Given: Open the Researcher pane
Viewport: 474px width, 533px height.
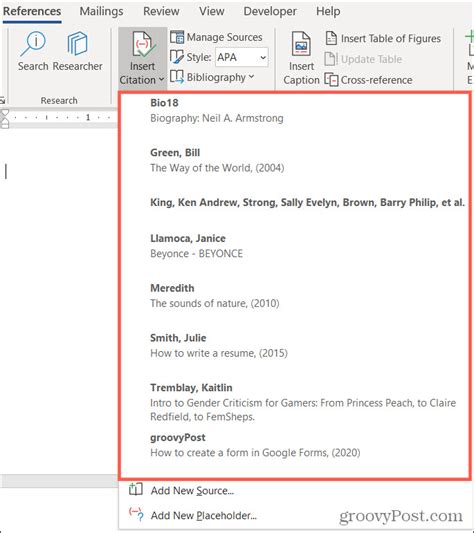Looking at the screenshot, I should point(77,51).
